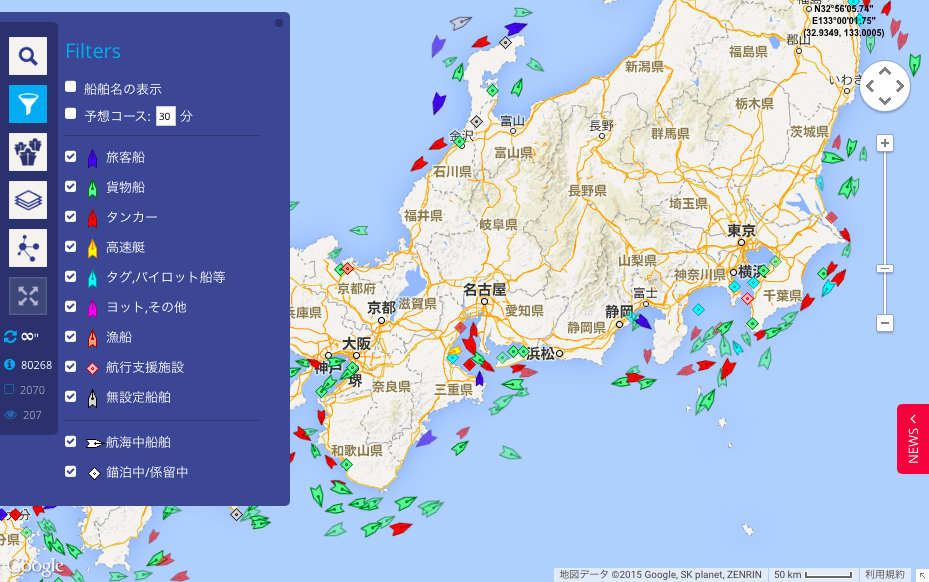Click the eye icon beside 207
Viewport: 929px width, 582px height.
[10, 415]
